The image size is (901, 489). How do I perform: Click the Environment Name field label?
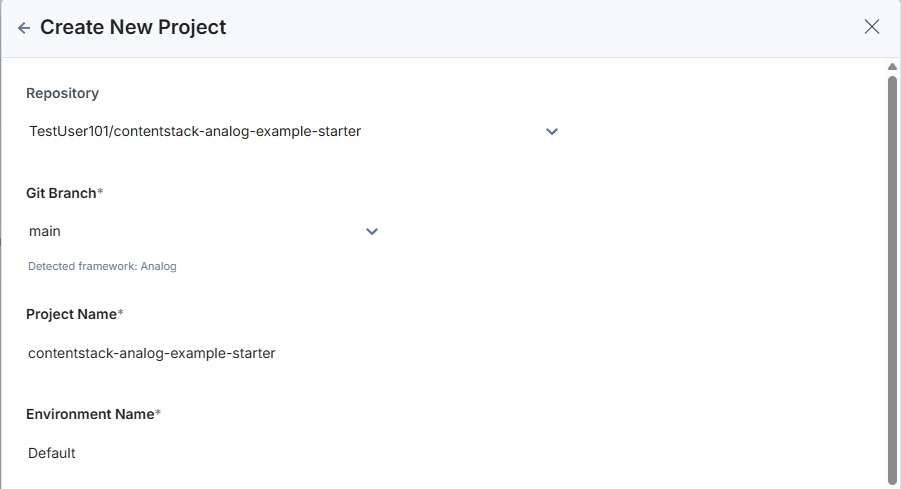(x=89, y=414)
